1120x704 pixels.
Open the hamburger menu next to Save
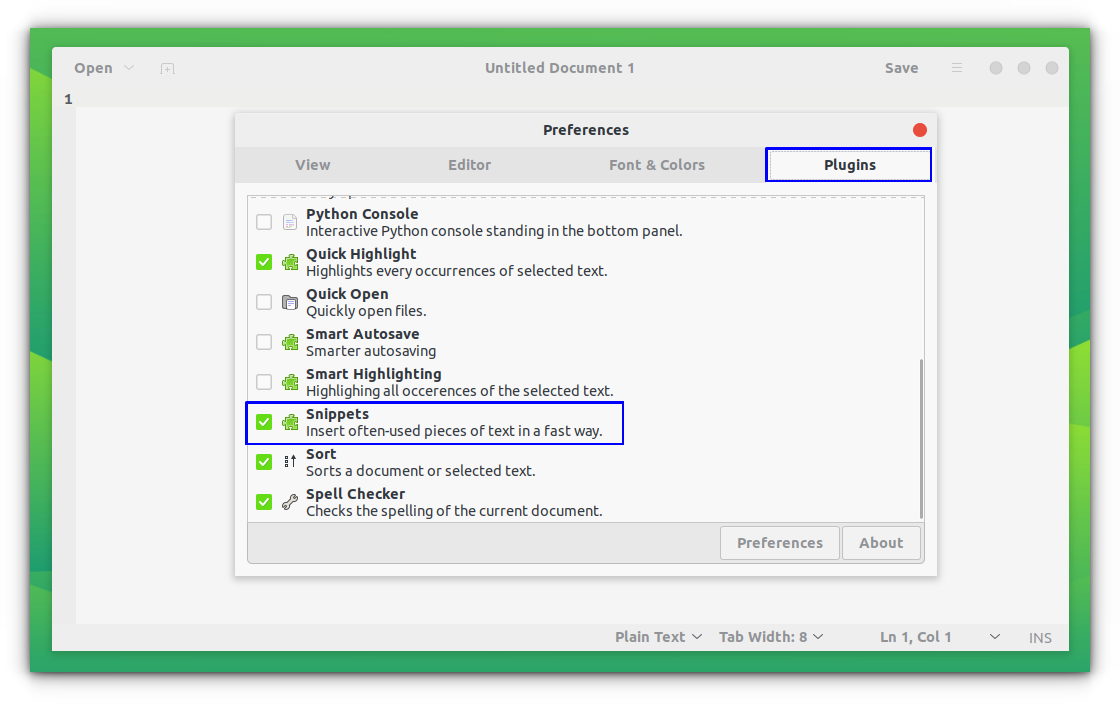click(x=956, y=67)
